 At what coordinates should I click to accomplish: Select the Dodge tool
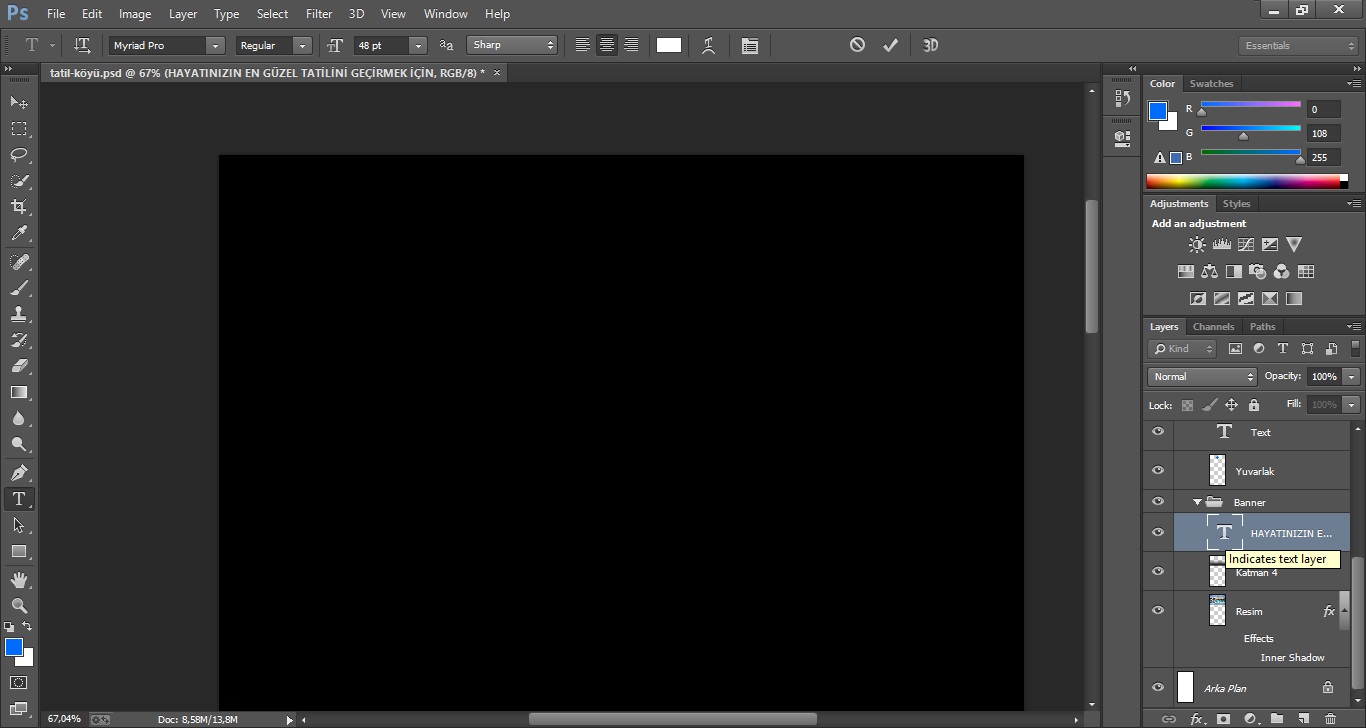(x=19, y=445)
